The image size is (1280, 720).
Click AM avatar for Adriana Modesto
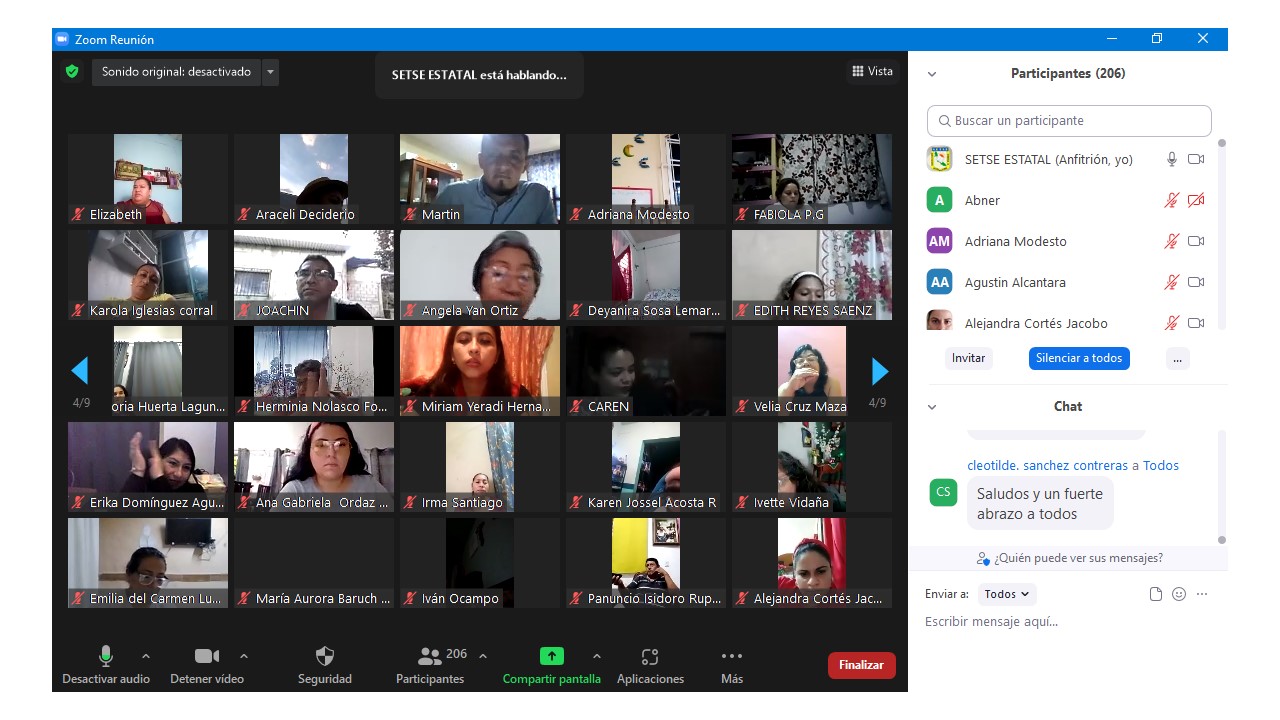click(939, 241)
